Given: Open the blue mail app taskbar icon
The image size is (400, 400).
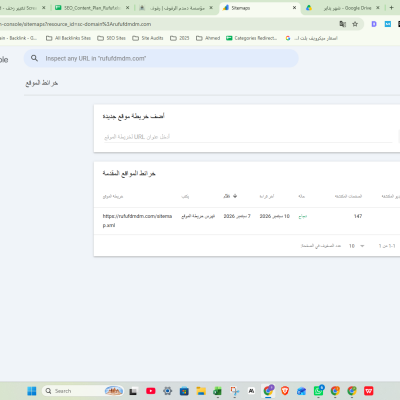Looking at the screenshot, I should tap(302, 391).
